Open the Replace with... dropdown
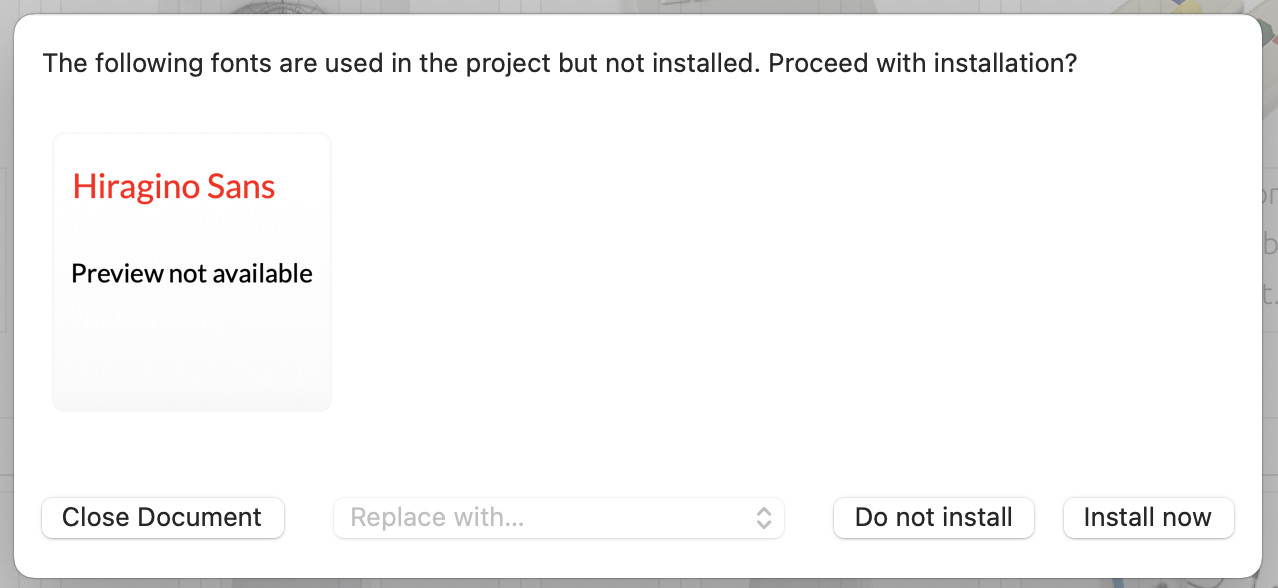This screenshot has height=588, width=1278. tap(559, 518)
